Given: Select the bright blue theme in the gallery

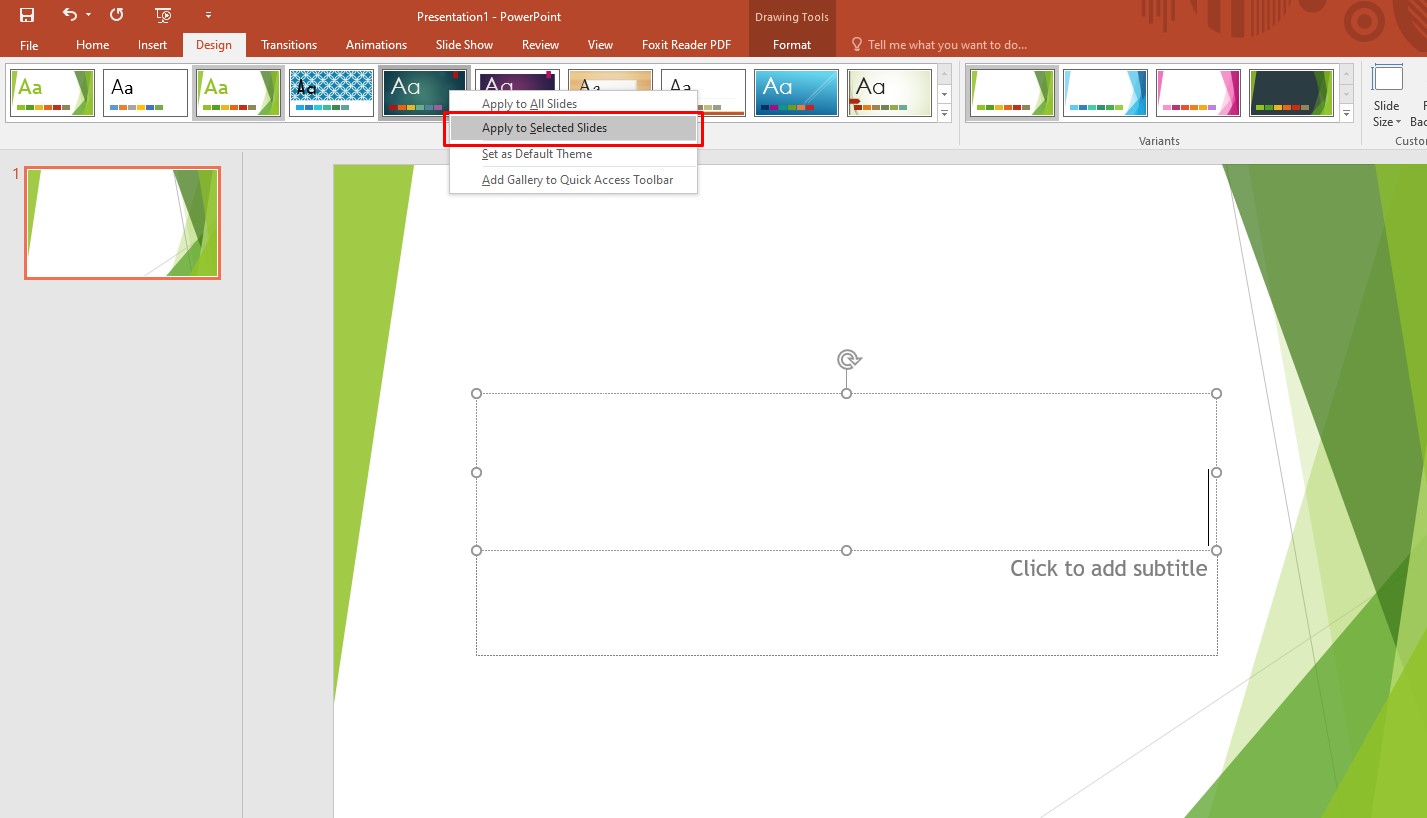Looking at the screenshot, I should [x=796, y=92].
